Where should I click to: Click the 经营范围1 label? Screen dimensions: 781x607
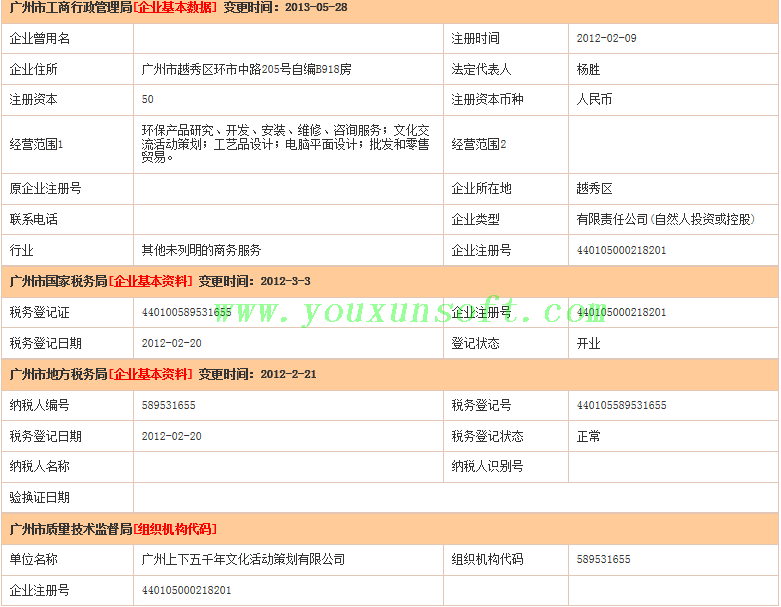(x=36, y=144)
